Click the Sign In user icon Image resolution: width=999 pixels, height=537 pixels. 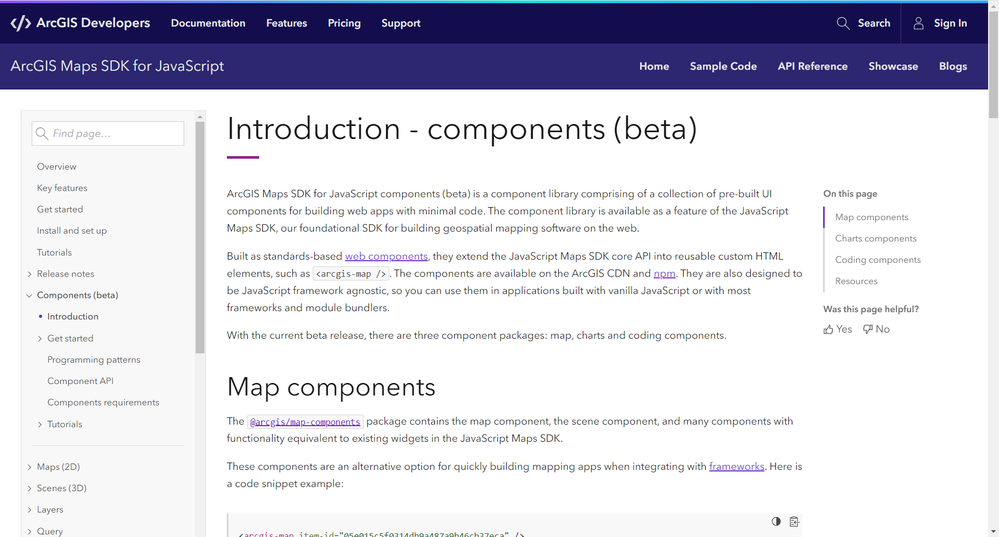tap(918, 23)
